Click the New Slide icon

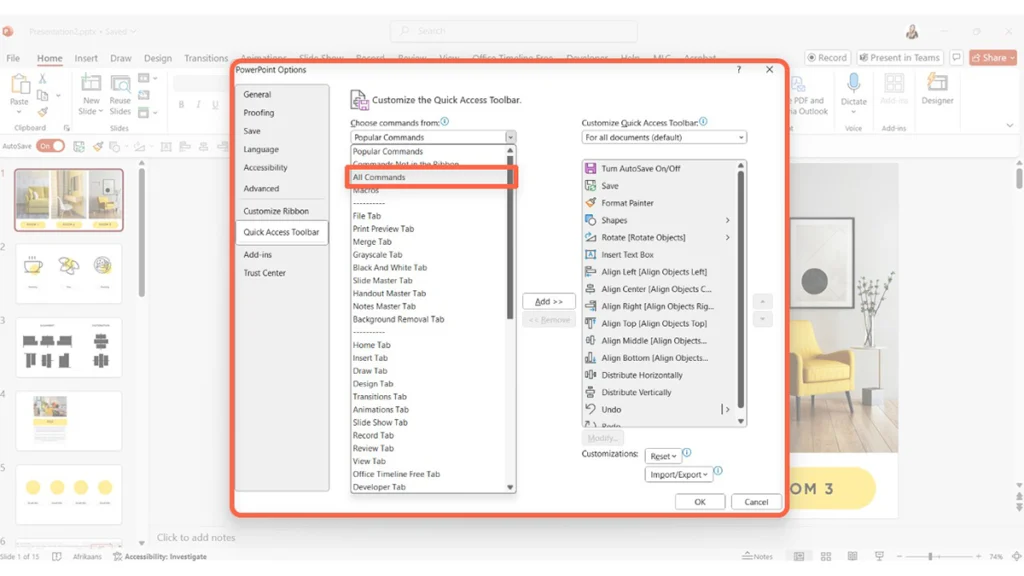pyautogui.click(x=91, y=84)
